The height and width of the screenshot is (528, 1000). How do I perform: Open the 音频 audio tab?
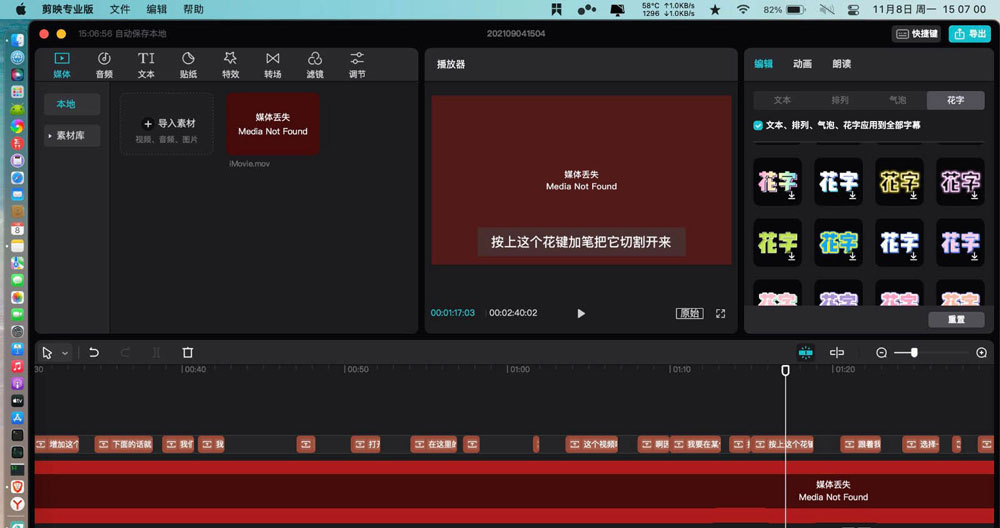click(x=104, y=65)
